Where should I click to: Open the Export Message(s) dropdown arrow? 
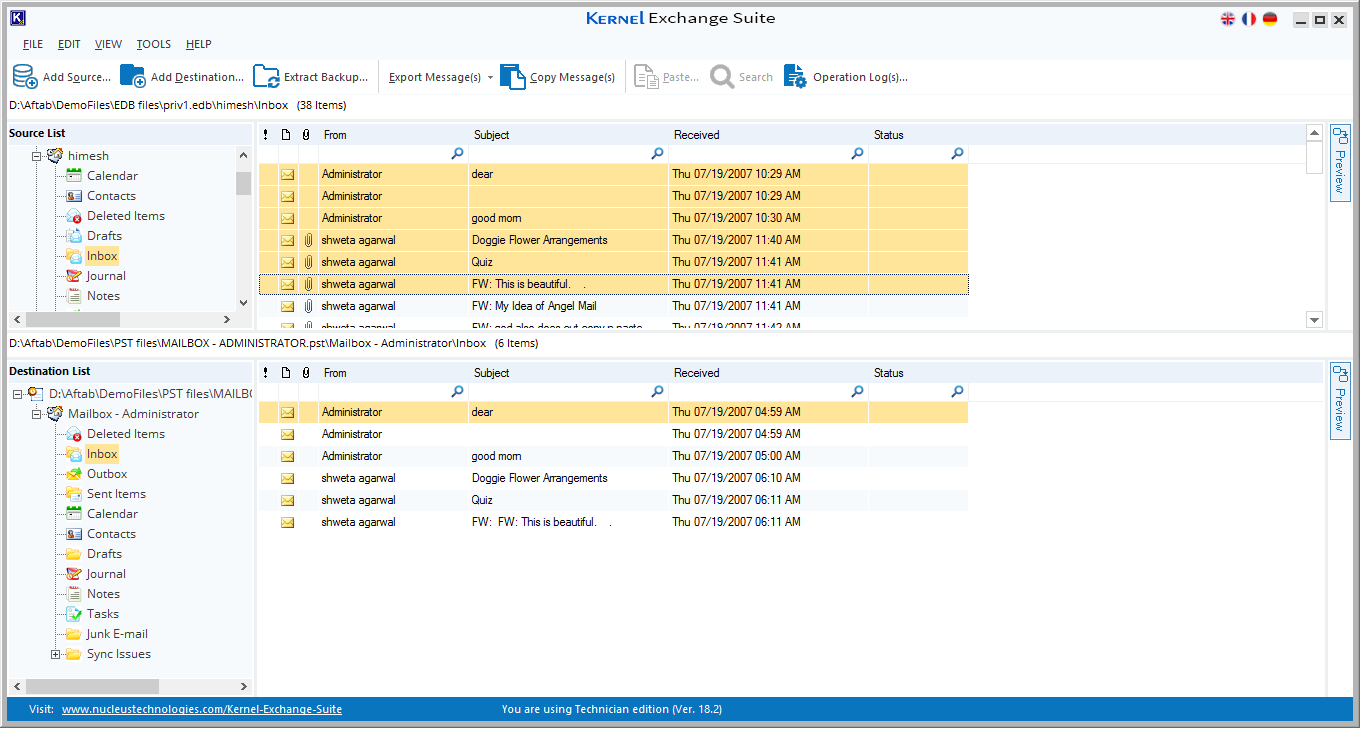(x=490, y=78)
